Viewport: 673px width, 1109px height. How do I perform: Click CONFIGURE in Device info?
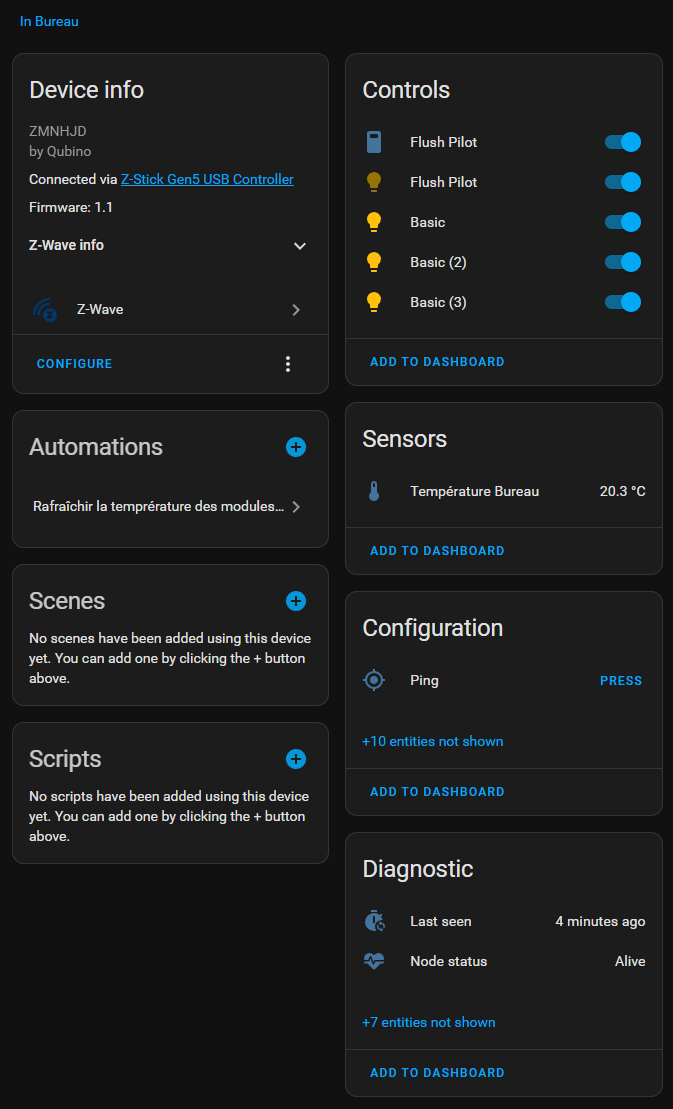75,364
